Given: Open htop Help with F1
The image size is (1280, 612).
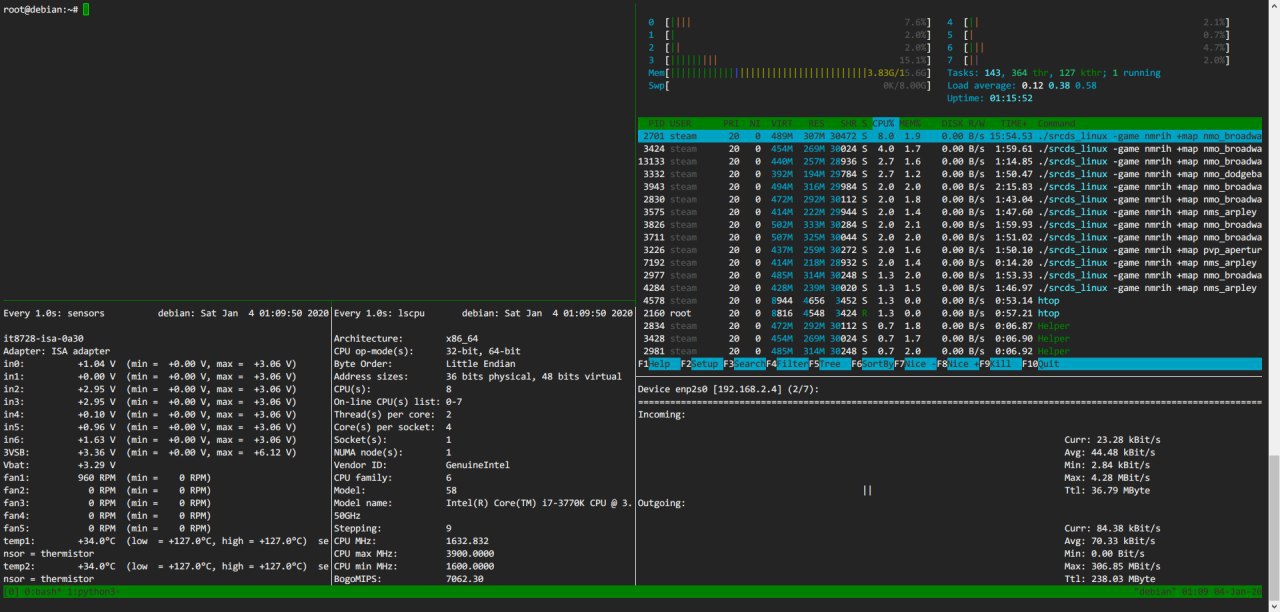Looking at the screenshot, I should 658,364.
